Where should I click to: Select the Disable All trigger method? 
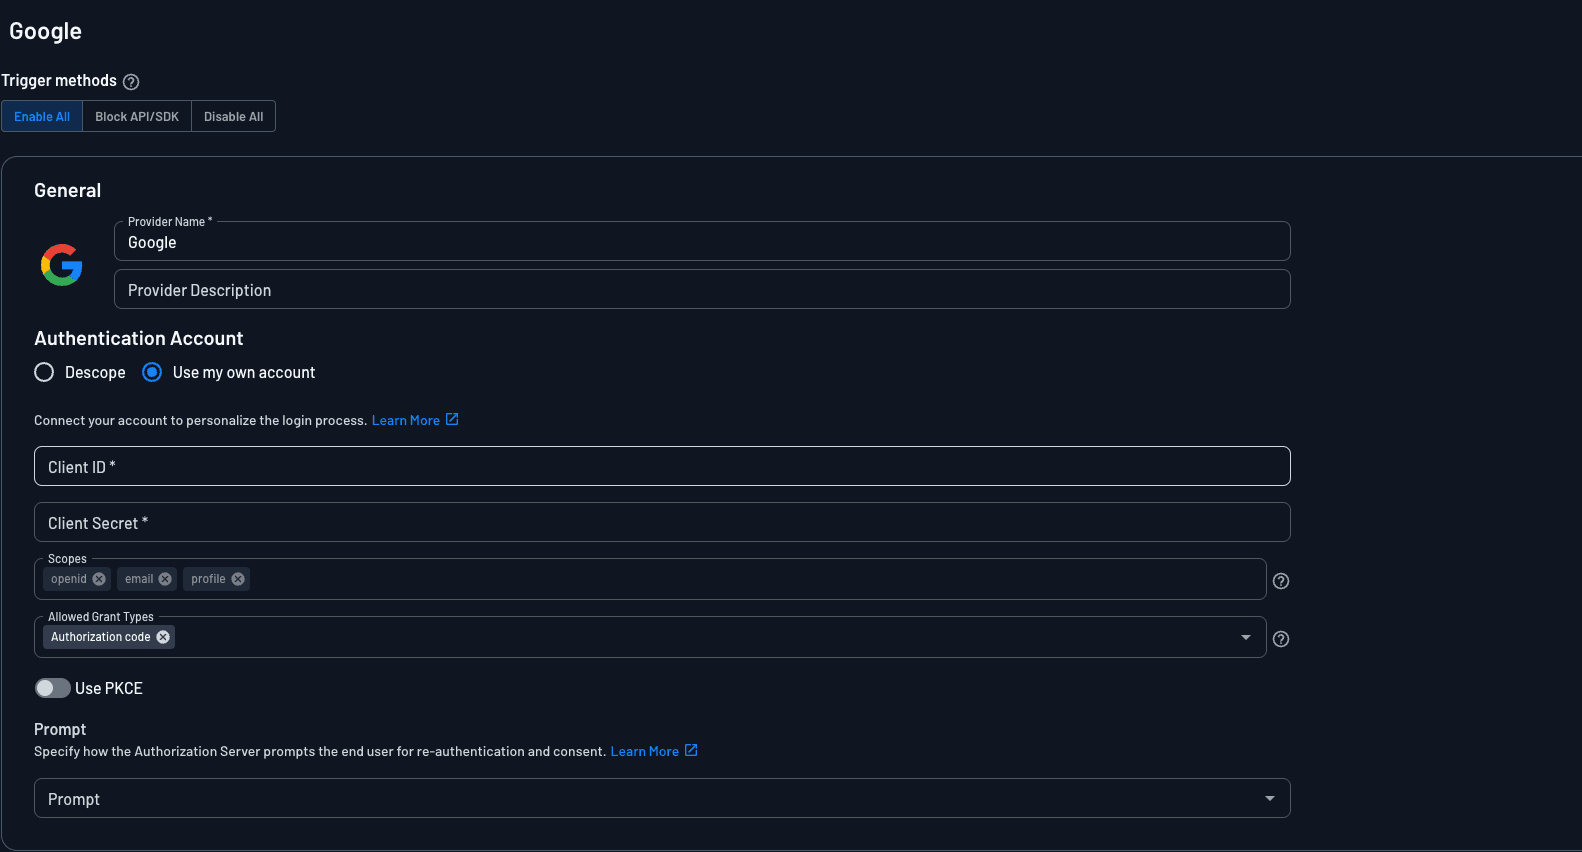point(234,116)
